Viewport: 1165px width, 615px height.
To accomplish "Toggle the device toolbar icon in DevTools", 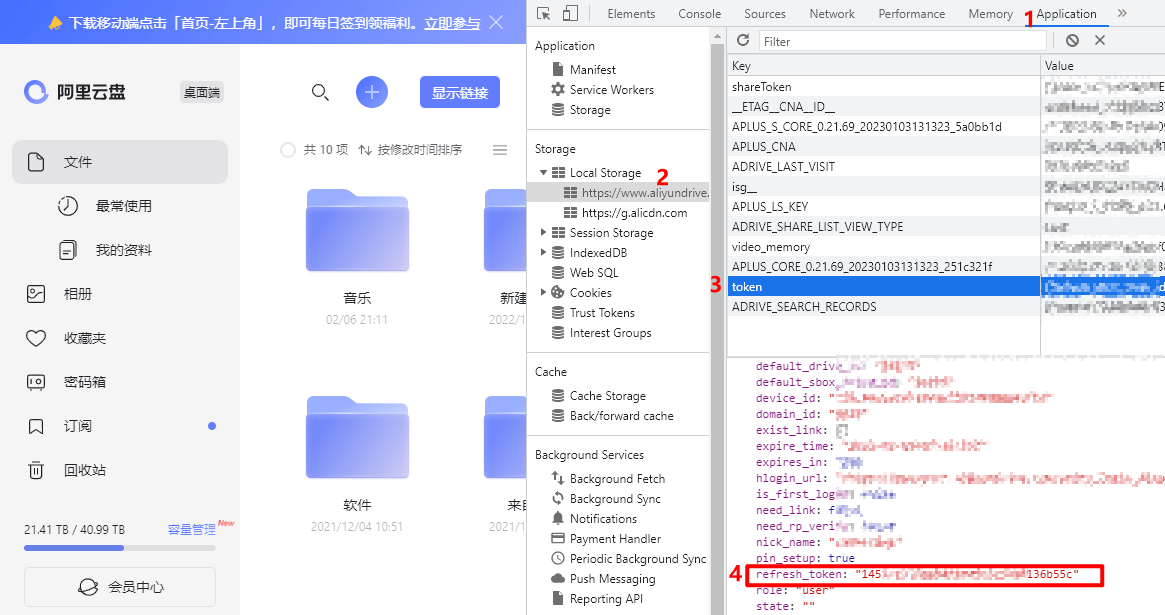I will click(x=570, y=13).
